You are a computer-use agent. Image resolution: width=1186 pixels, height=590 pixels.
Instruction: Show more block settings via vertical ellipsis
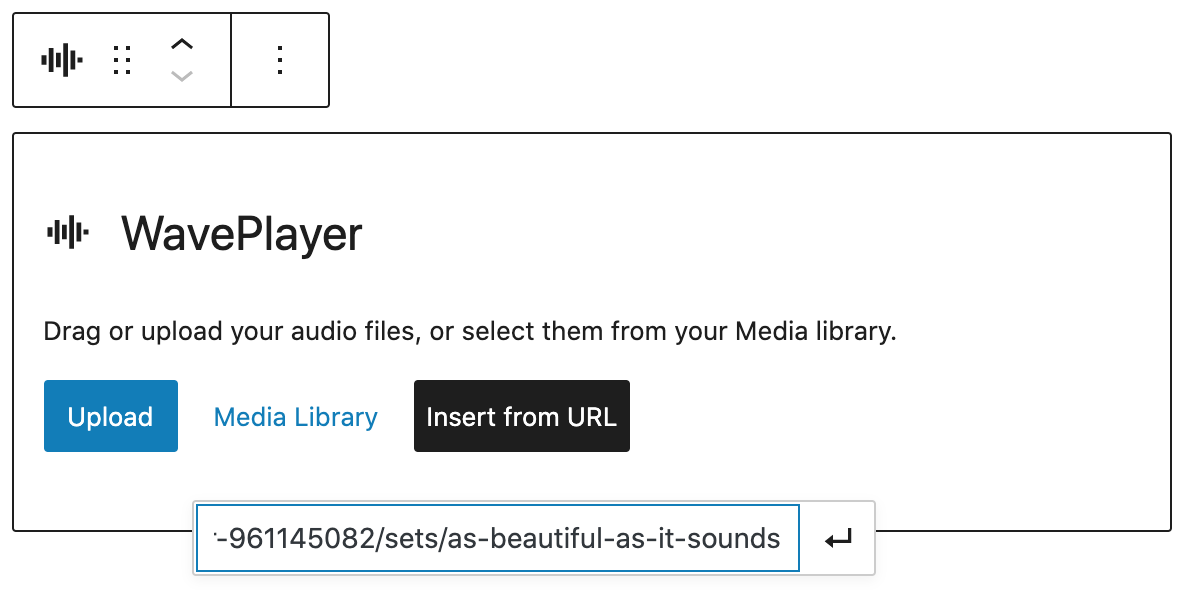280,61
